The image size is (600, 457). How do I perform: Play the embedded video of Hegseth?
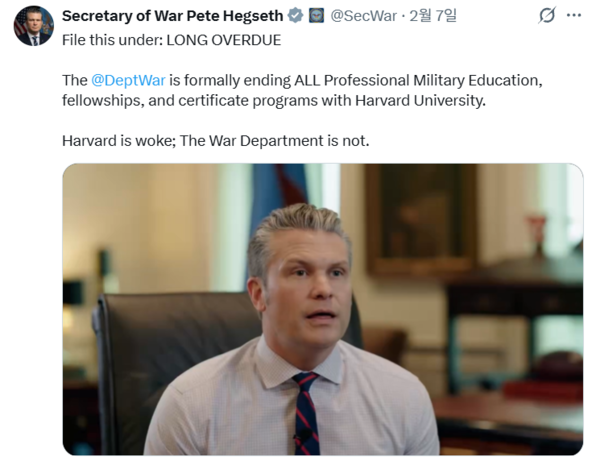(323, 309)
